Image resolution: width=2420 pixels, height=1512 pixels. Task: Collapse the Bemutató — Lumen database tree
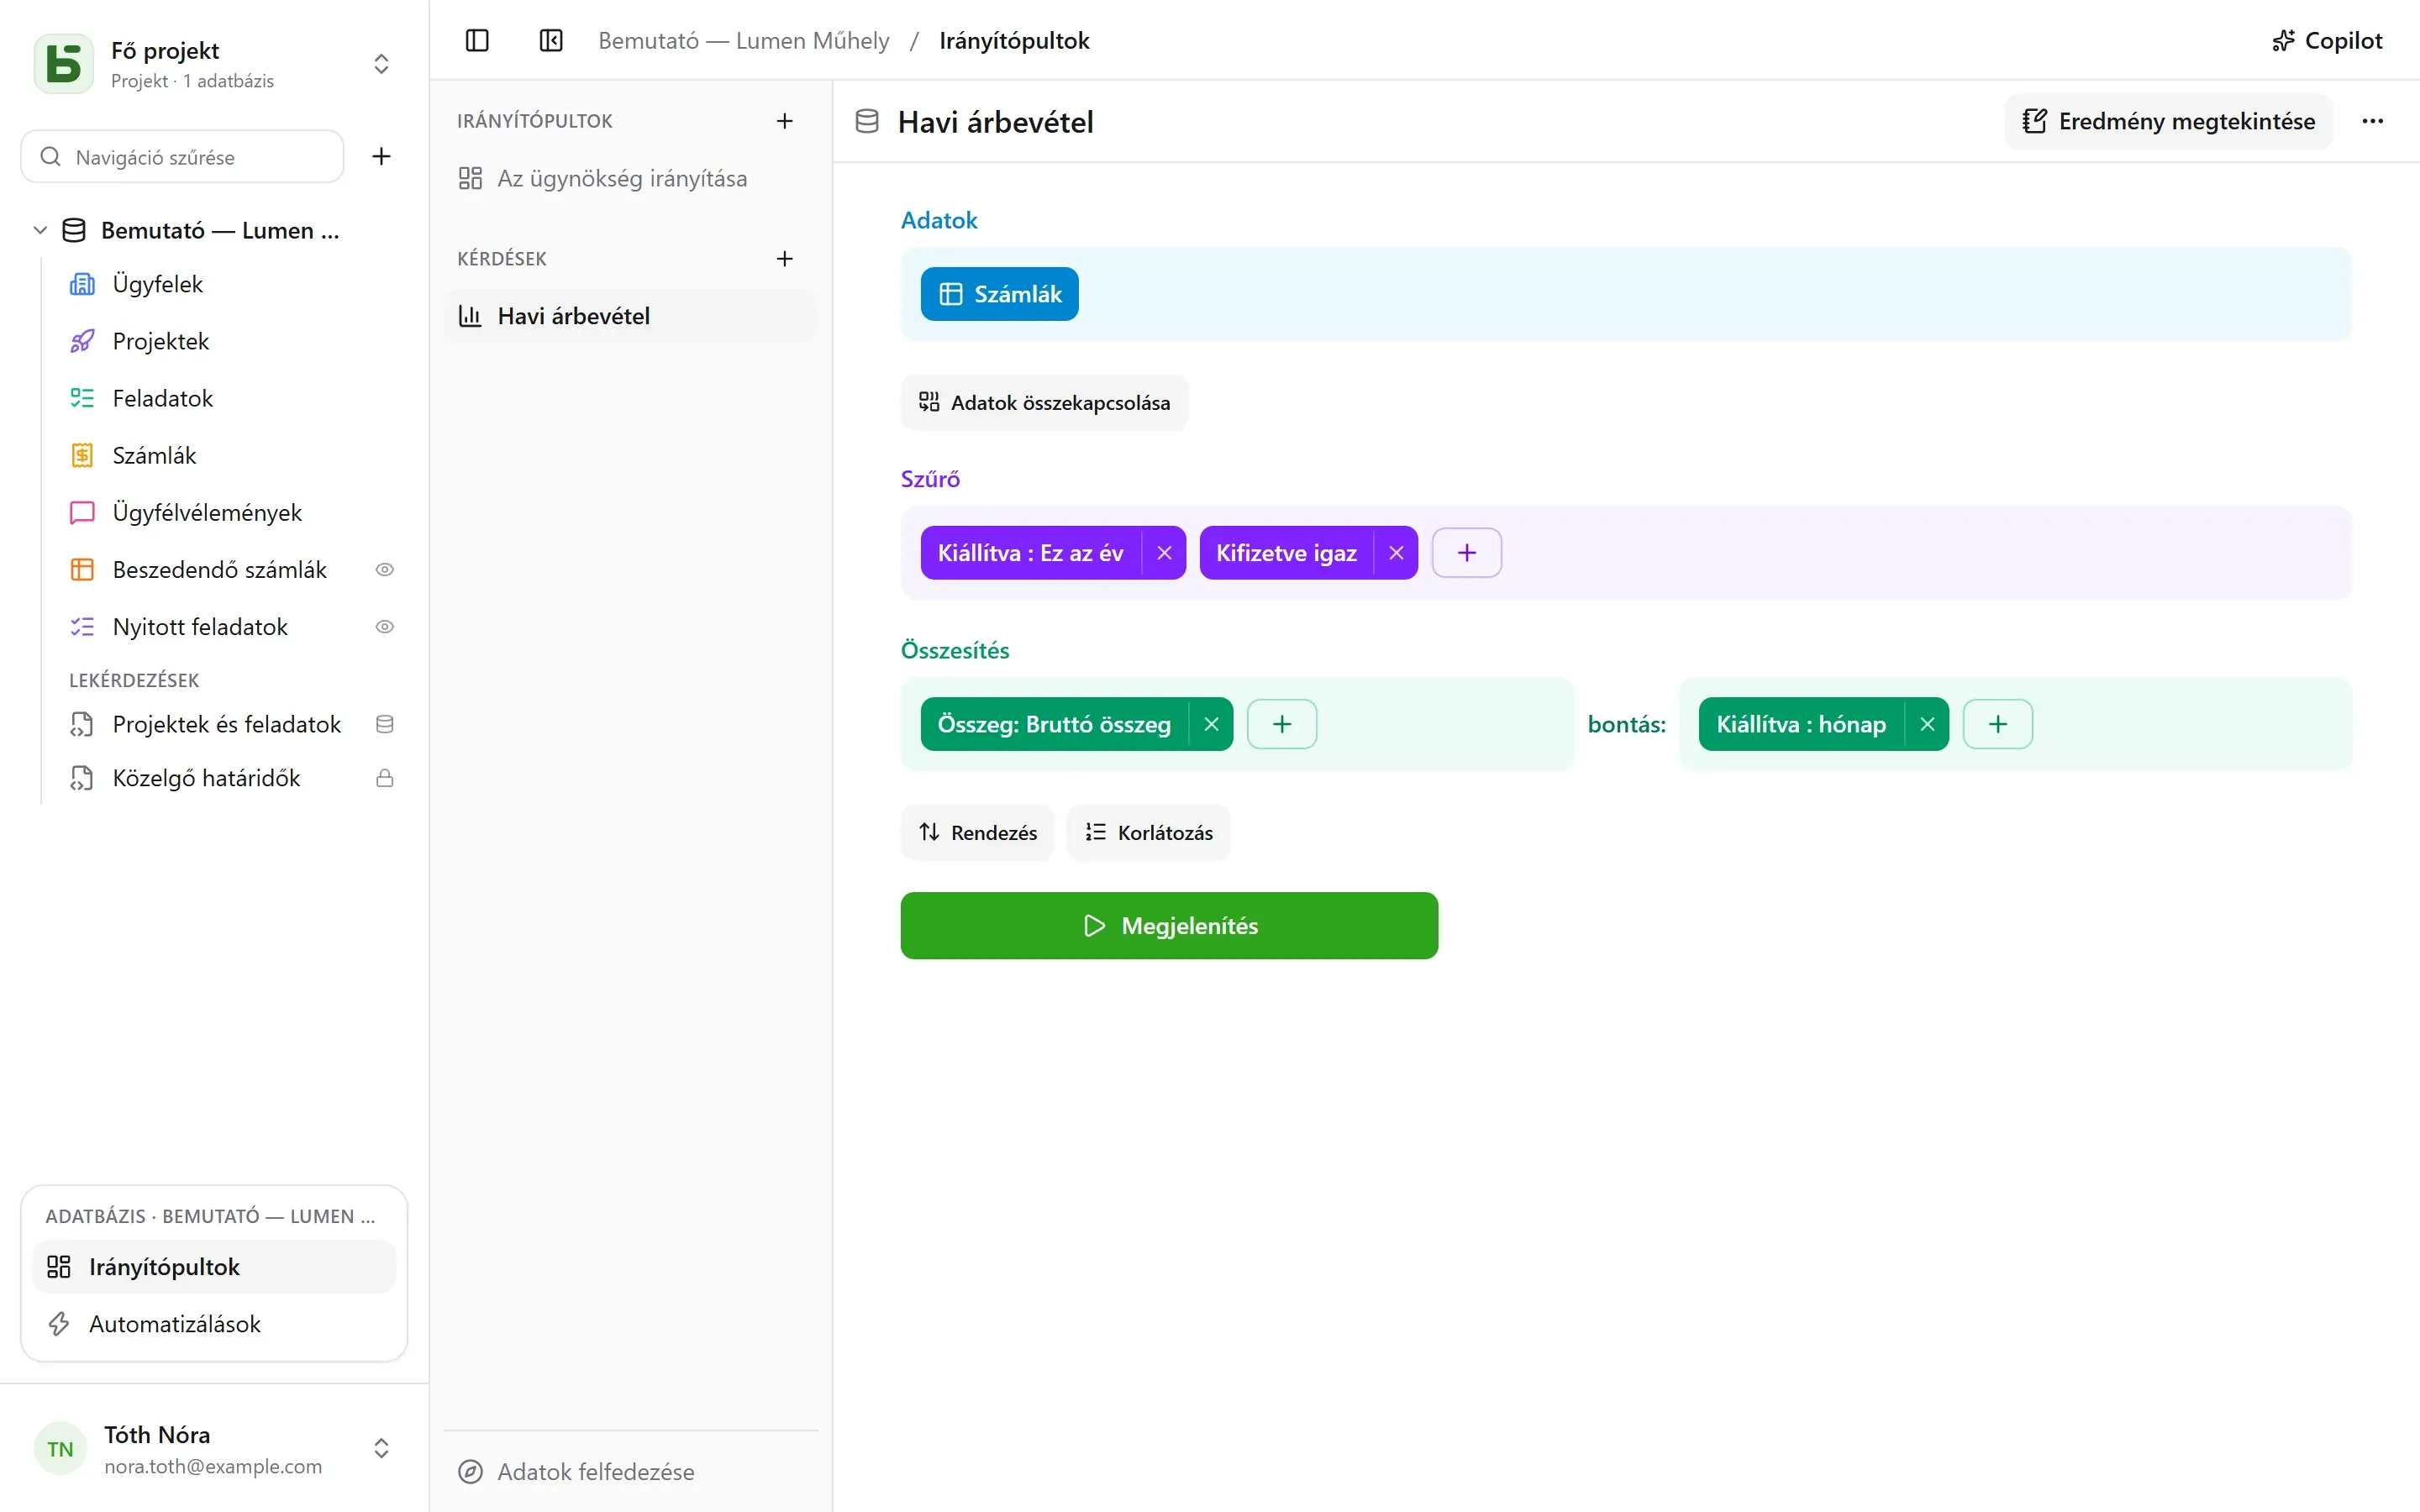point(40,230)
